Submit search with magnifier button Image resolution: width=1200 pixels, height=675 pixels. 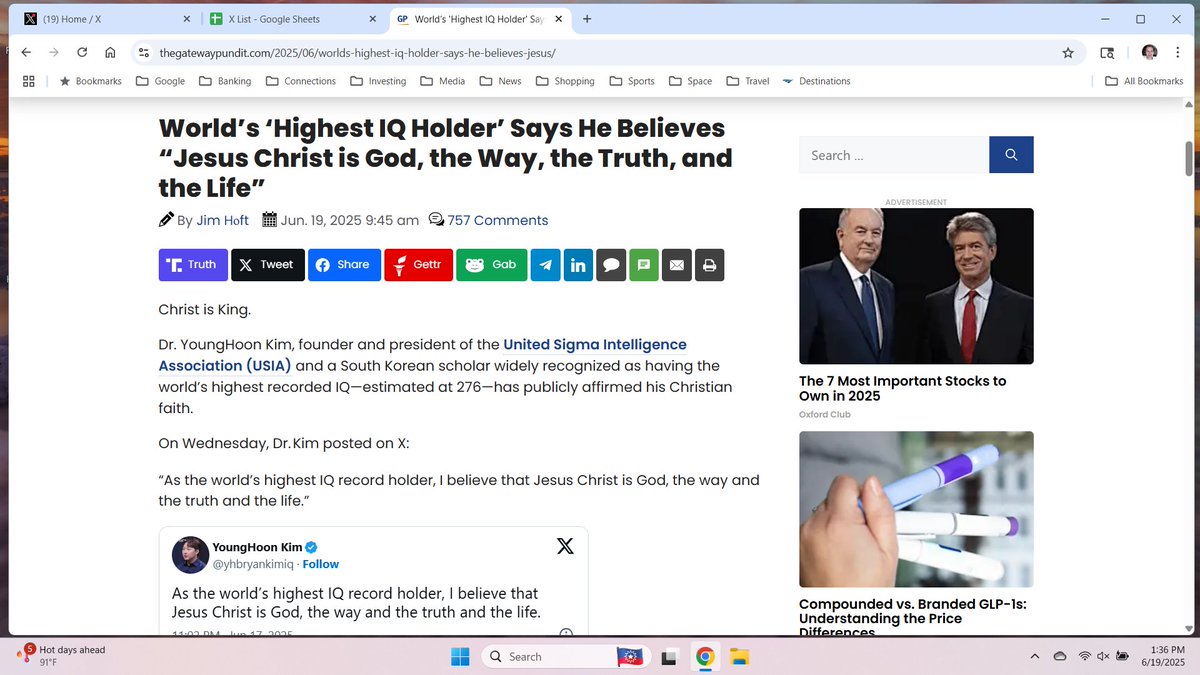coord(1011,155)
